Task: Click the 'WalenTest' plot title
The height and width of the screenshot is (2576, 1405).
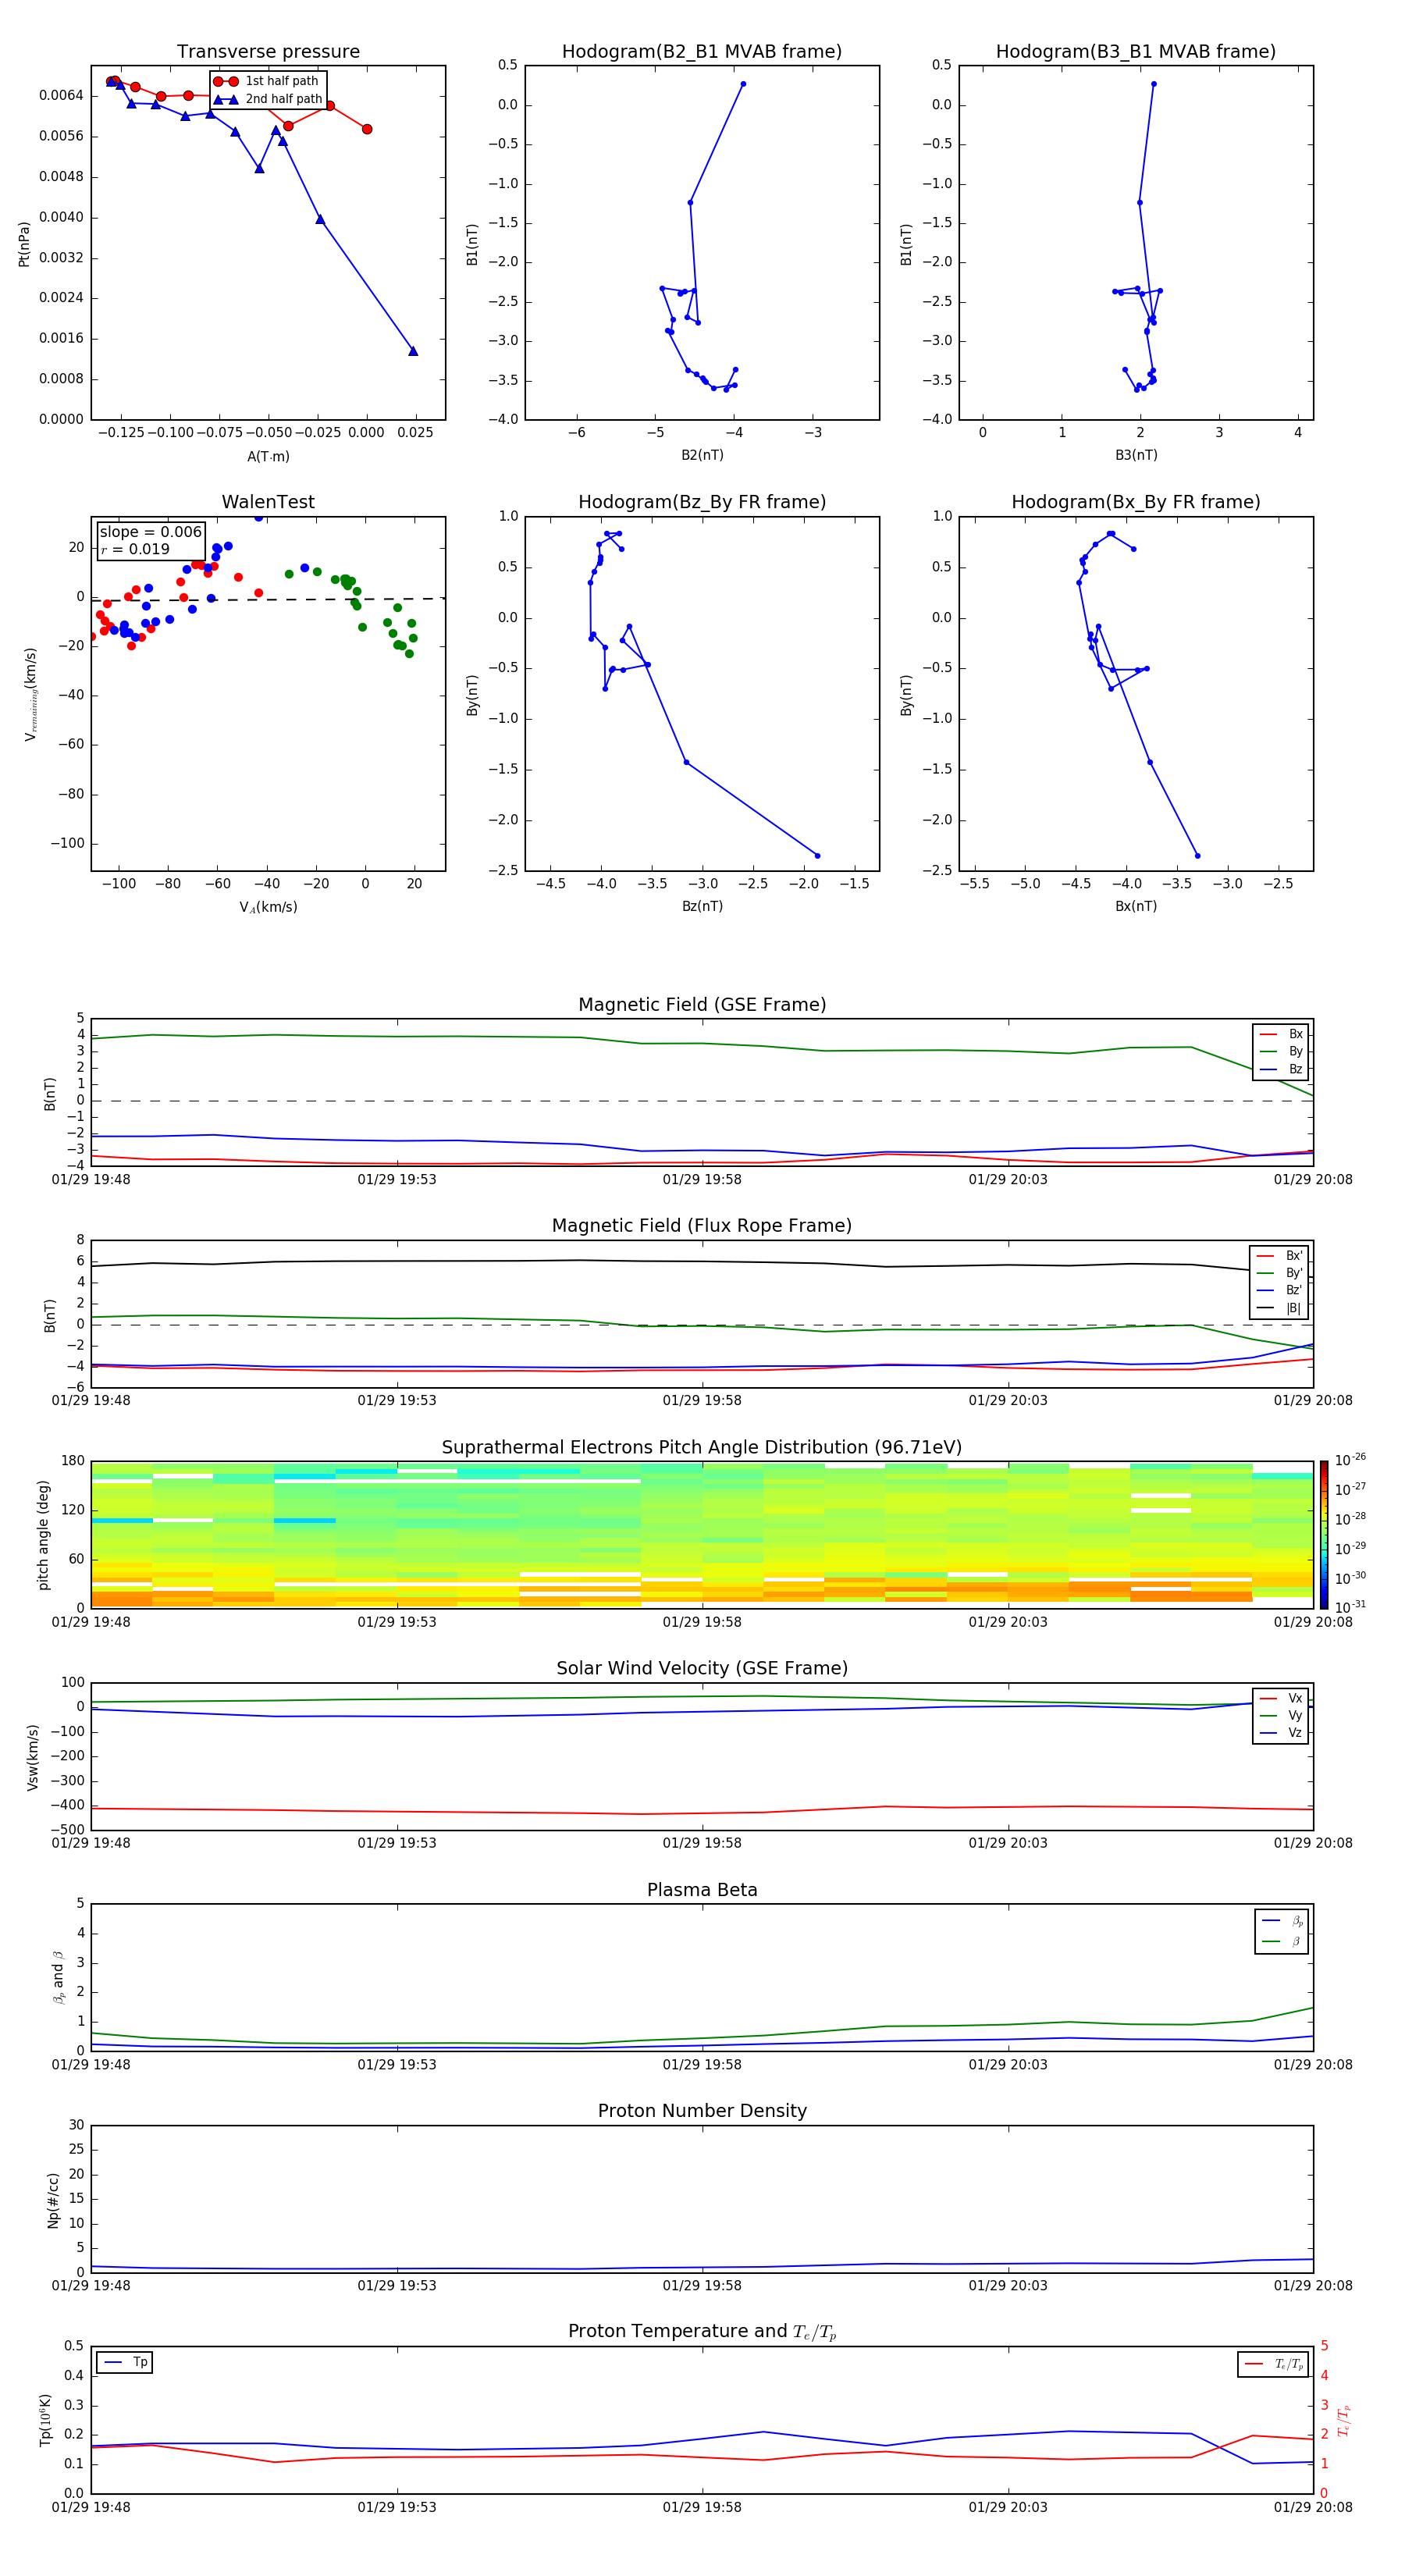Action: point(268,502)
